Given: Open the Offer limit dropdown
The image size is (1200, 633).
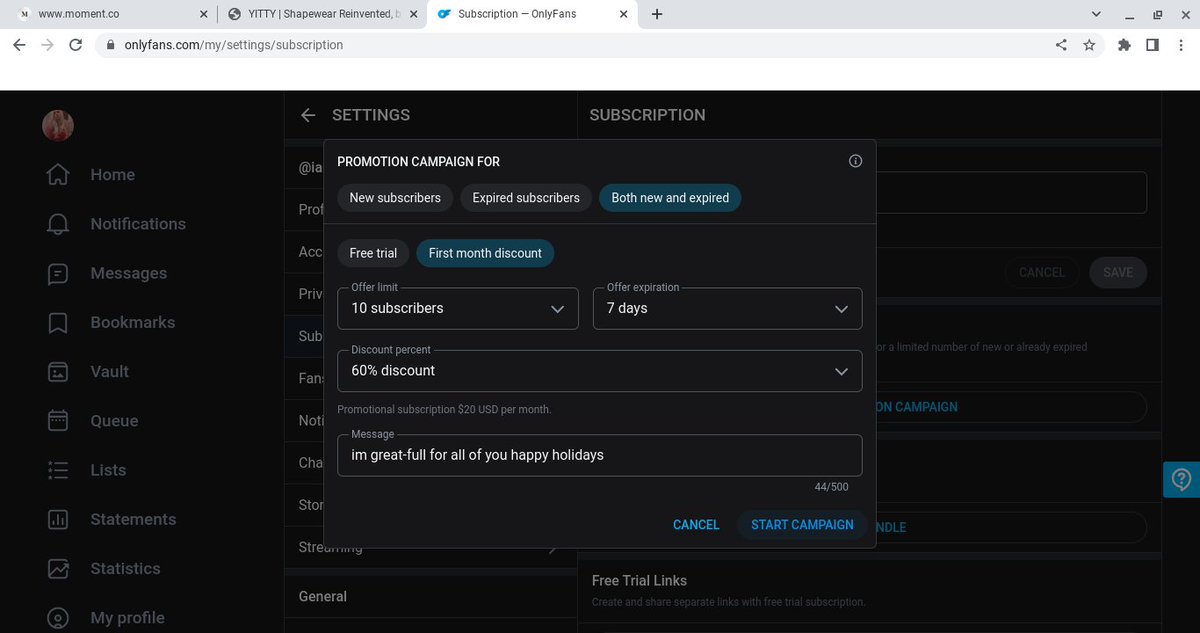Looking at the screenshot, I should (458, 308).
